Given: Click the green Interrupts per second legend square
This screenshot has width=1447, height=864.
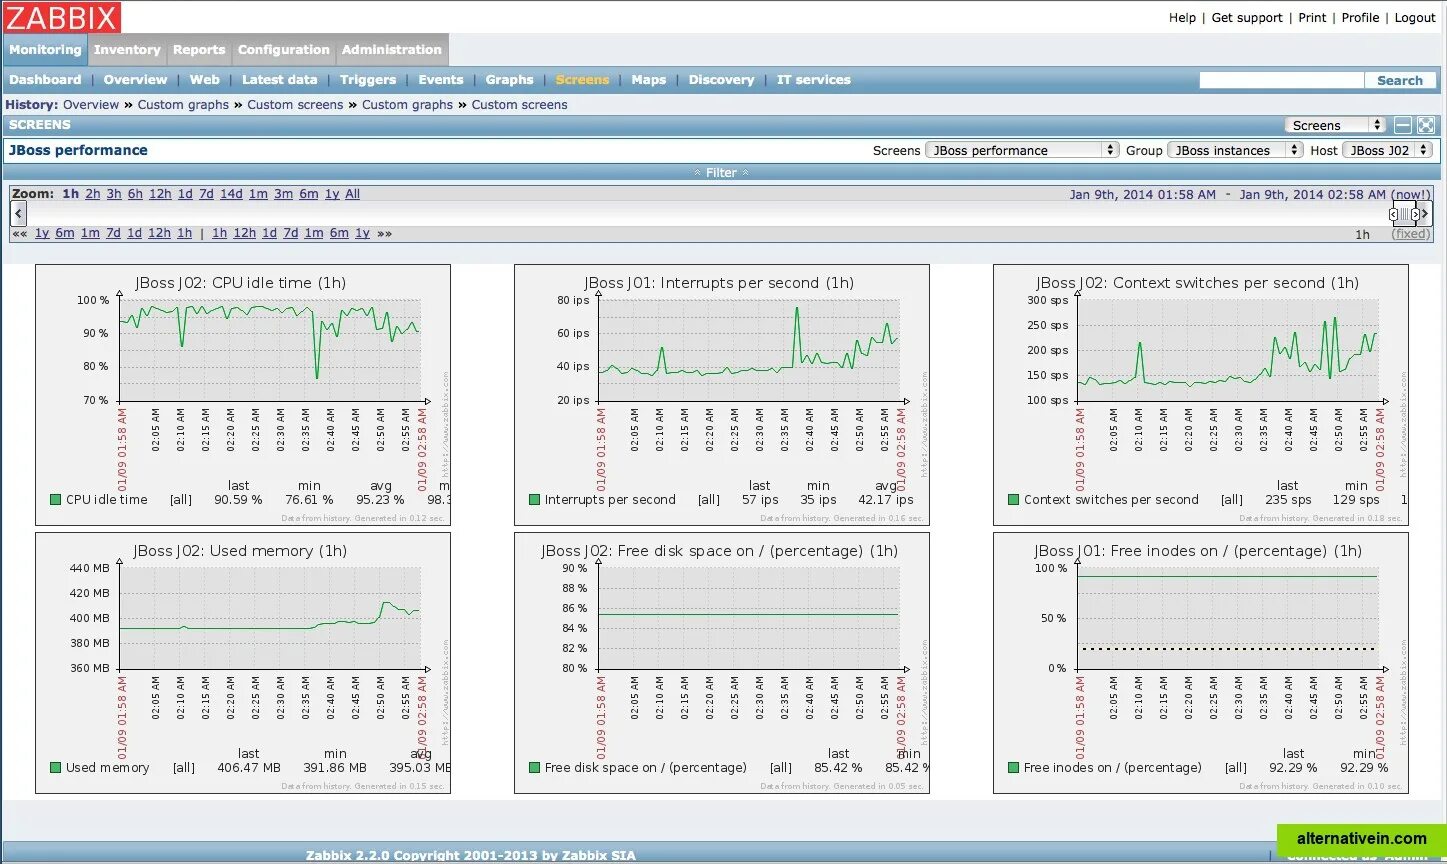Looking at the screenshot, I should point(534,500).
